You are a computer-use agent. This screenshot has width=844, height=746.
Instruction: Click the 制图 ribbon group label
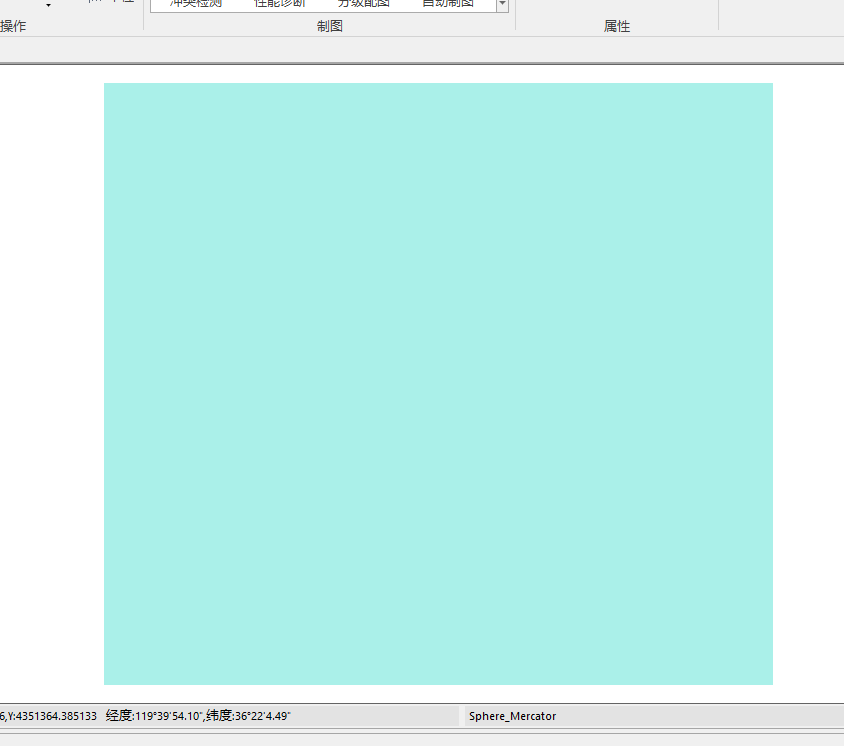click(x=329, y=26)
